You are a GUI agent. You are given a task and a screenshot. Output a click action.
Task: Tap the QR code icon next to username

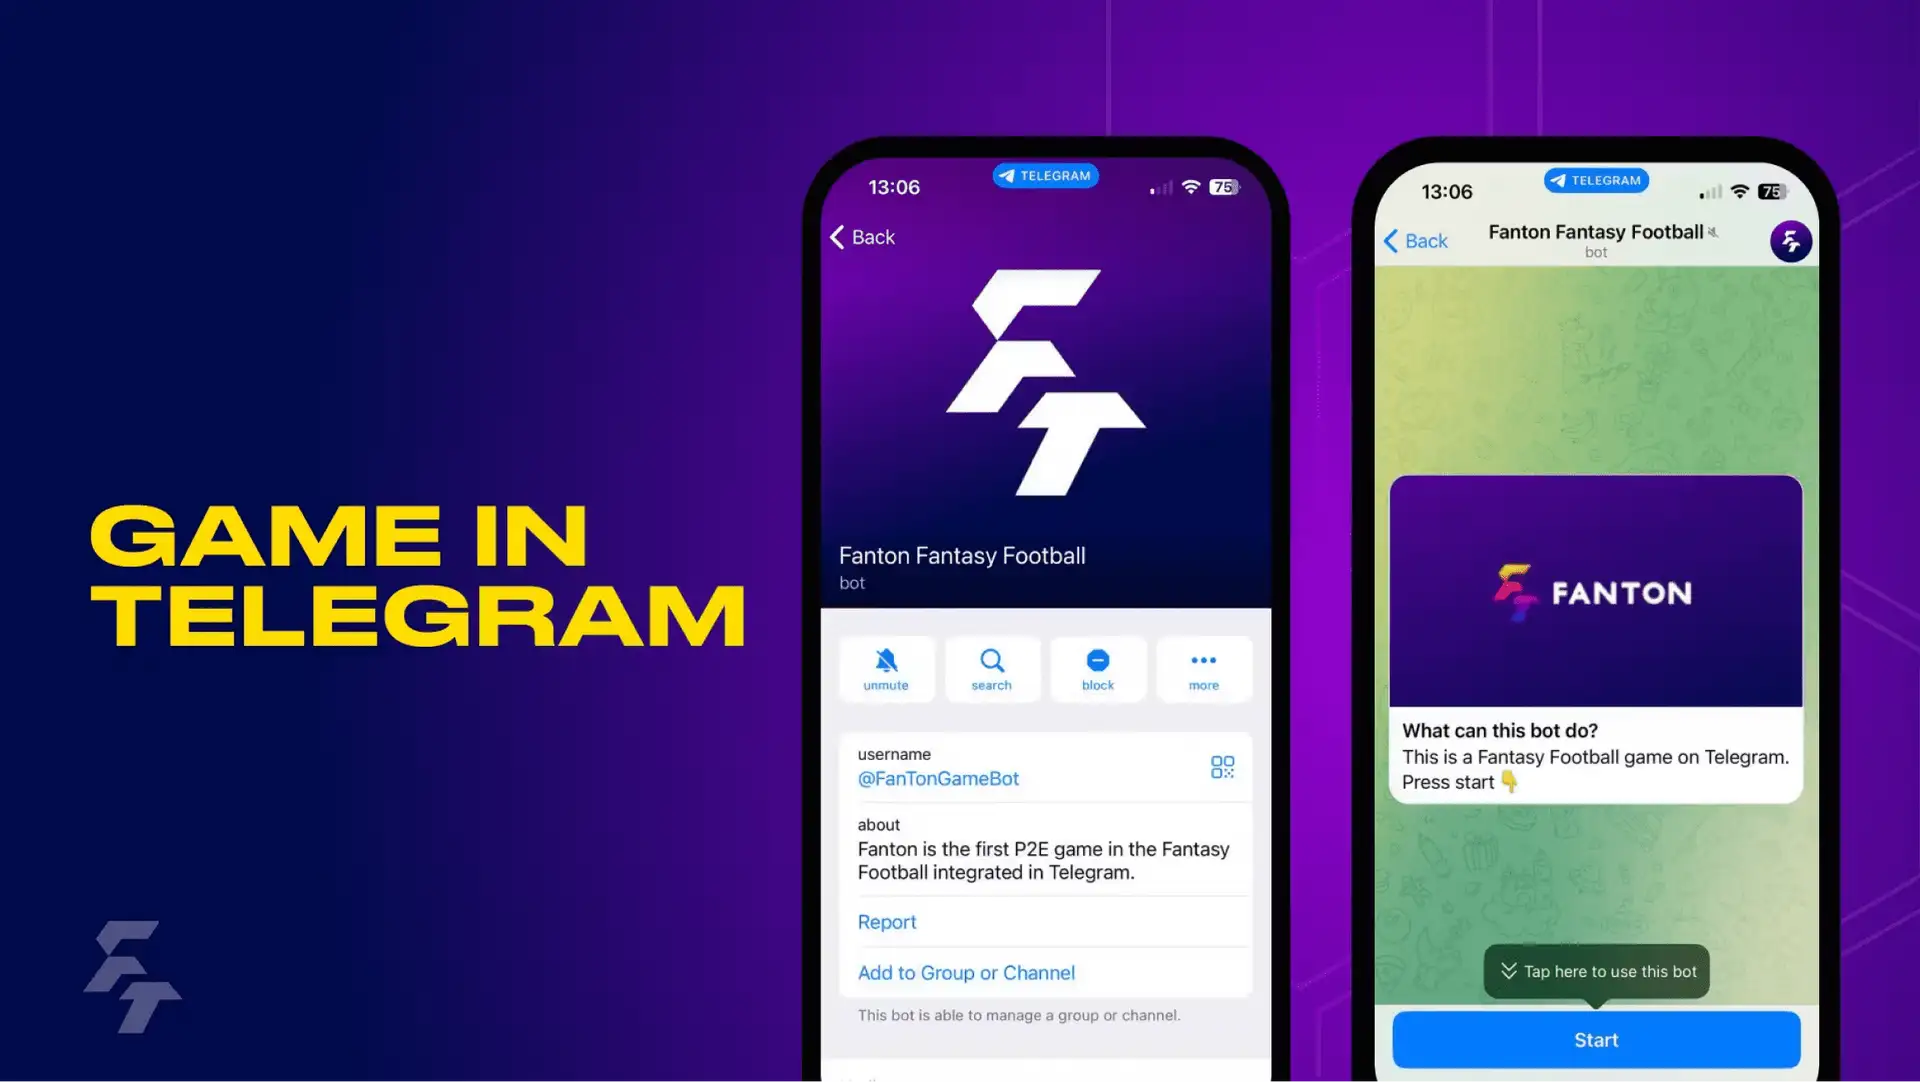(x=1221, y=767)
